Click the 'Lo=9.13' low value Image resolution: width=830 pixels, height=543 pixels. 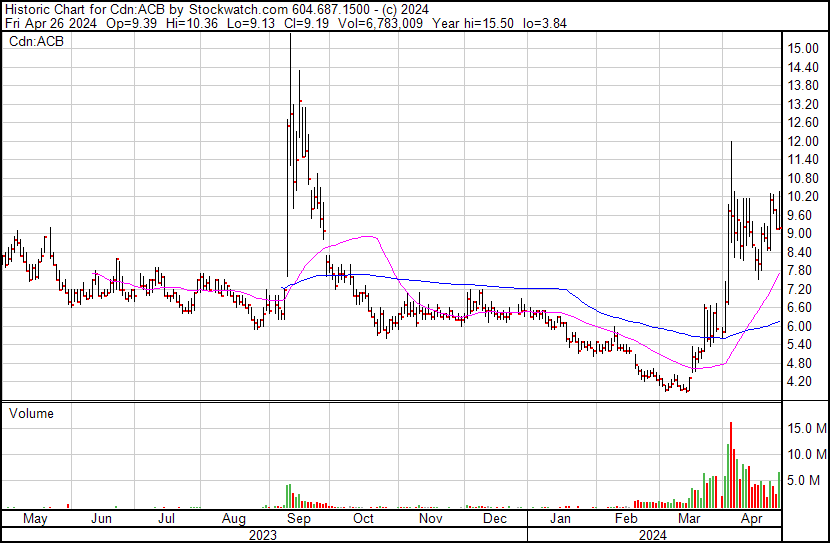tap(252, 23)
